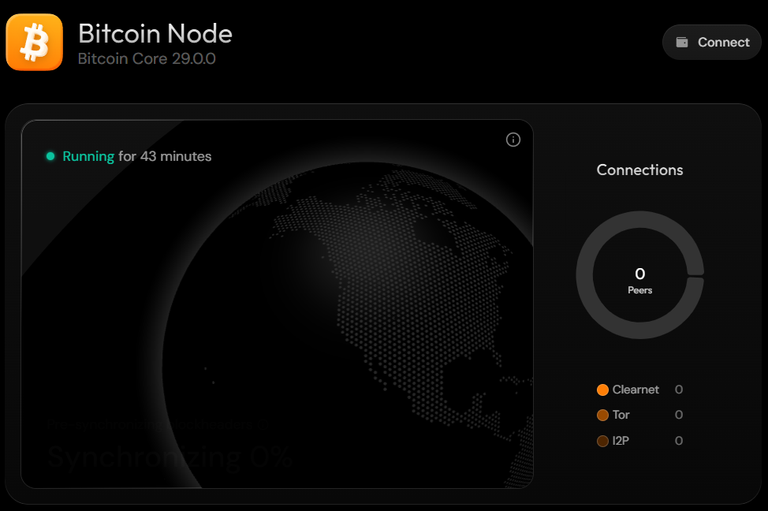Click the dotted globe map visualization

coord(348,326)
